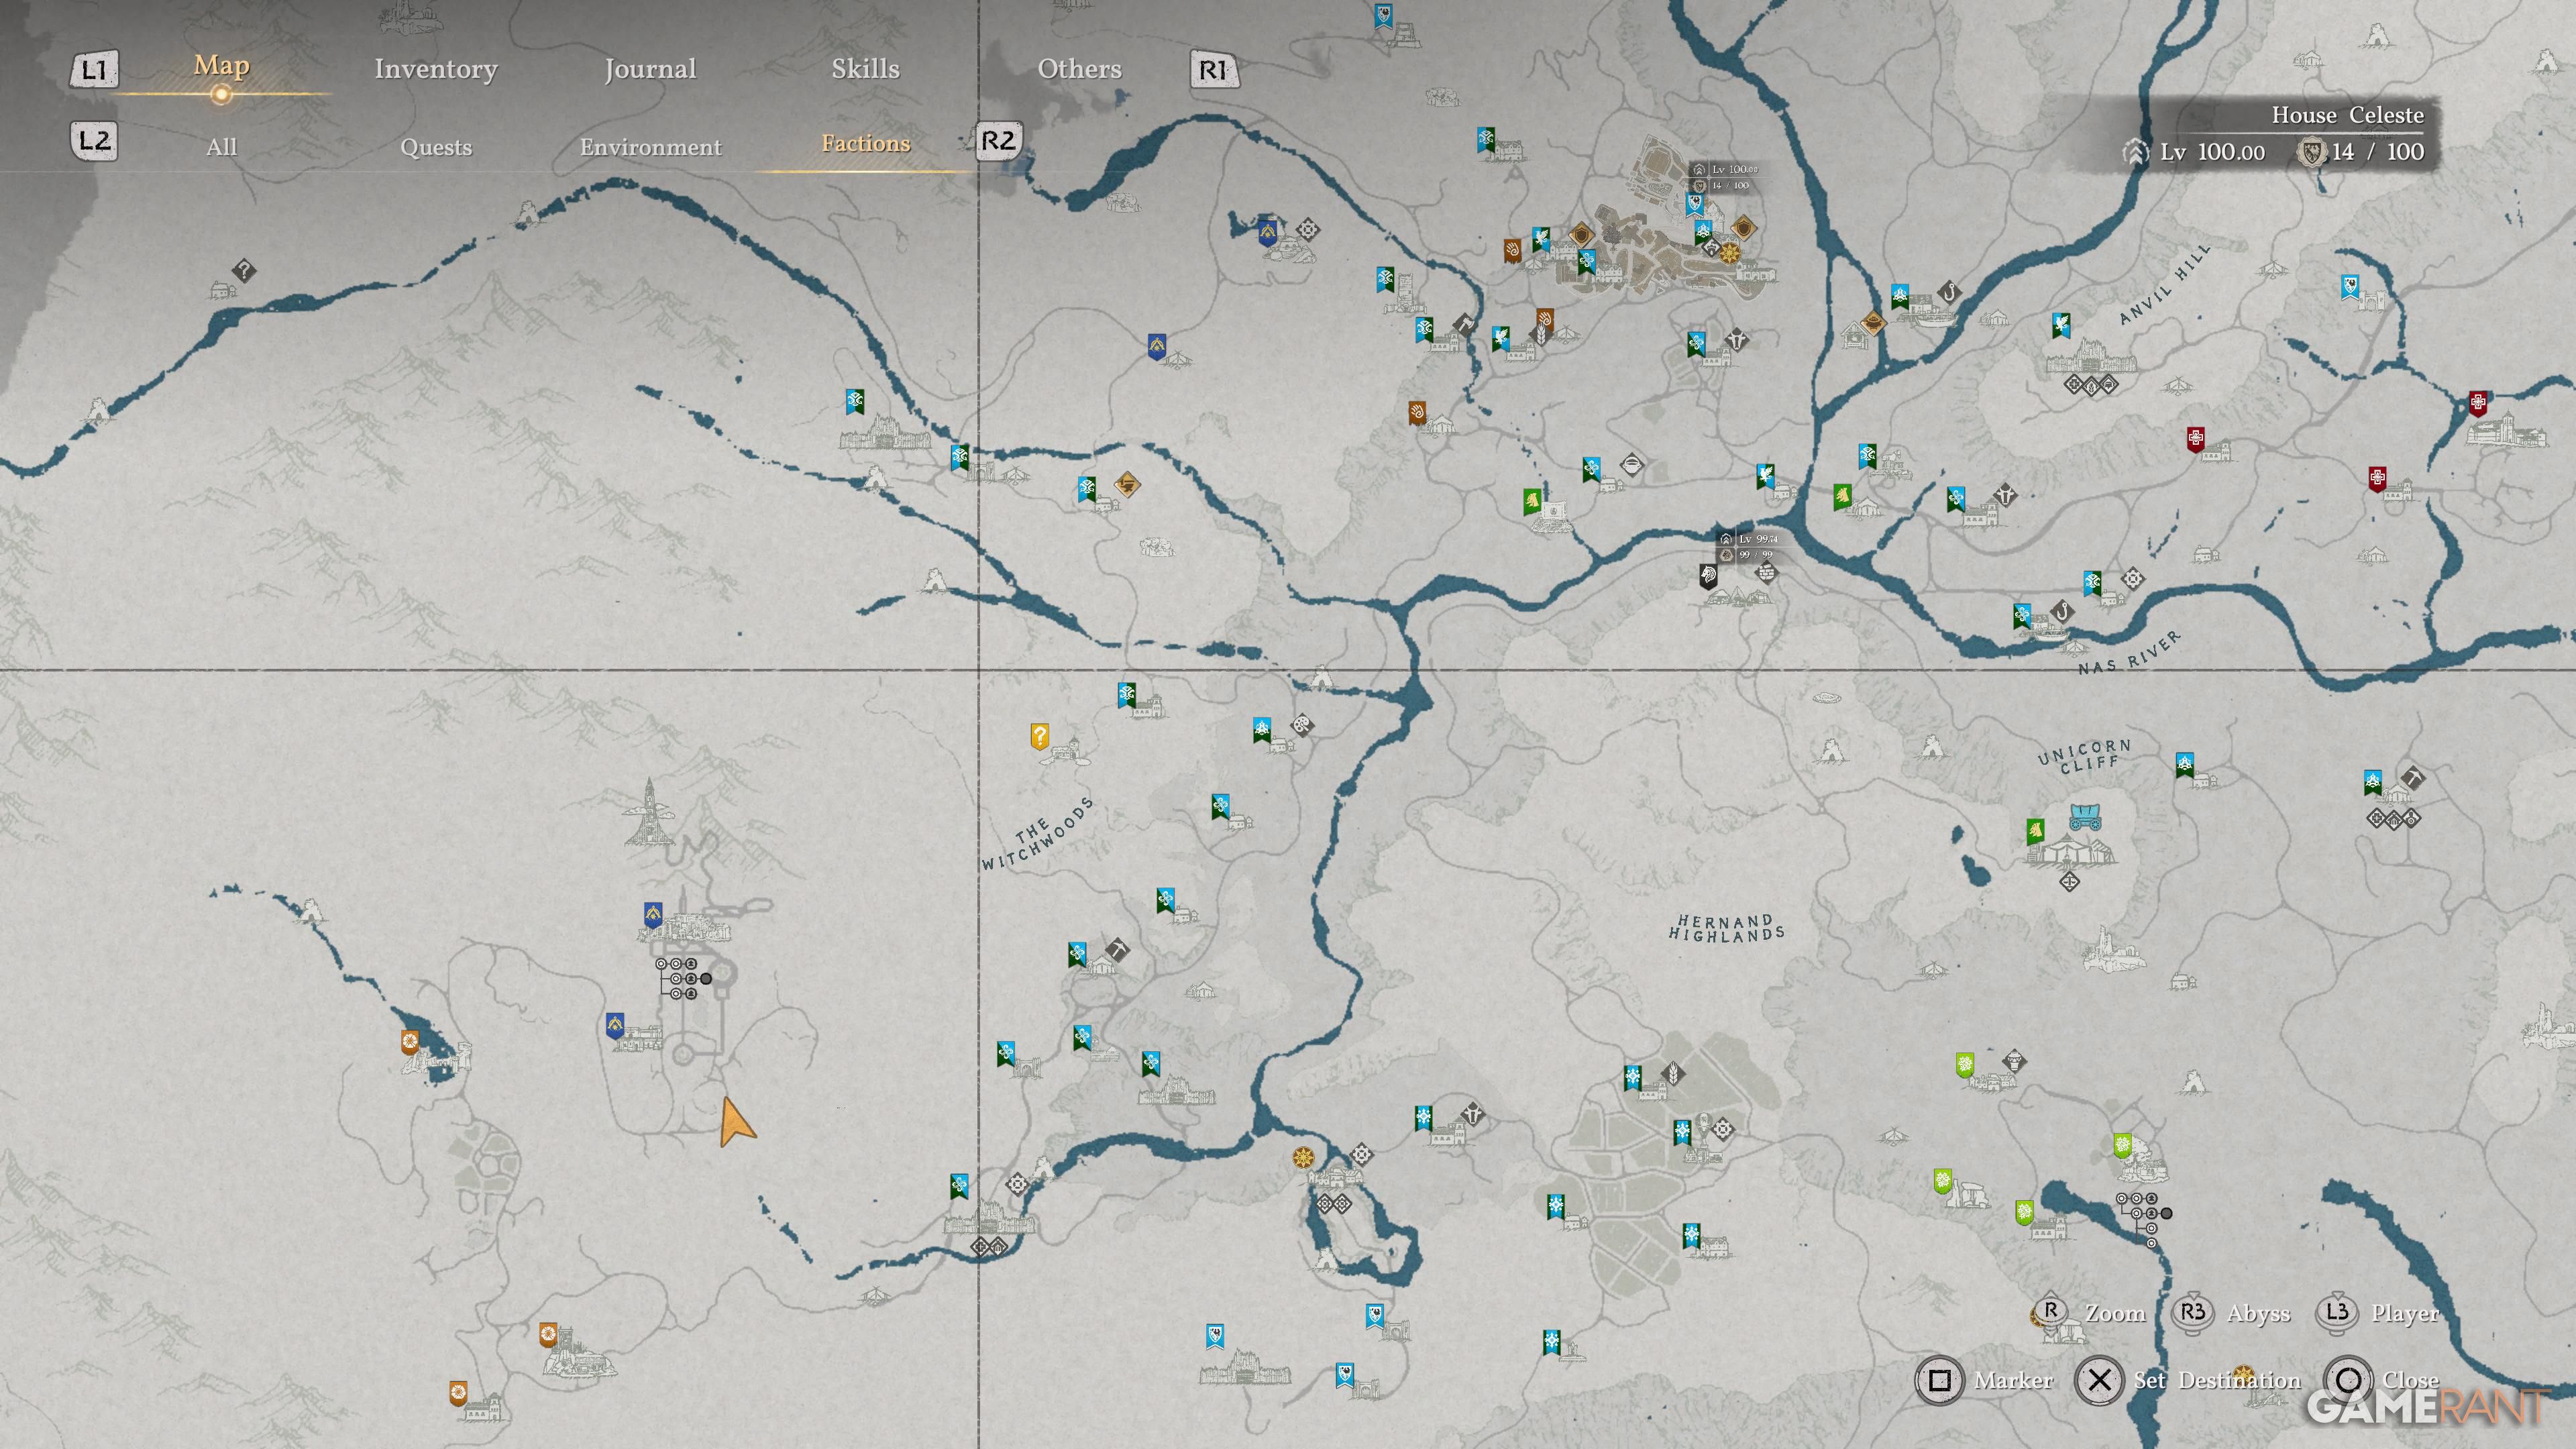The image size is (2576, 1449).
Task: Switch to the Journal tab
Action: coord(650,69)
